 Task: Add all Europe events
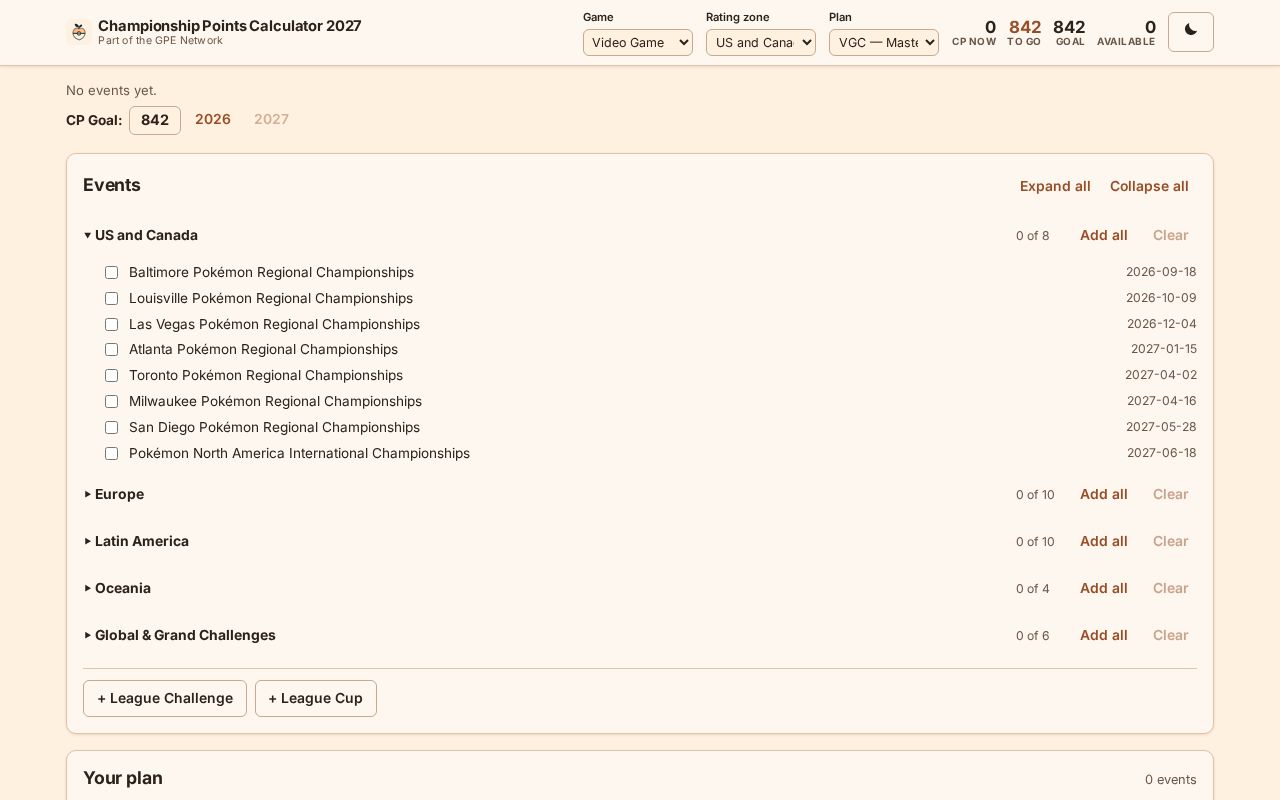pyautogui.click(x=1103, y=494)
